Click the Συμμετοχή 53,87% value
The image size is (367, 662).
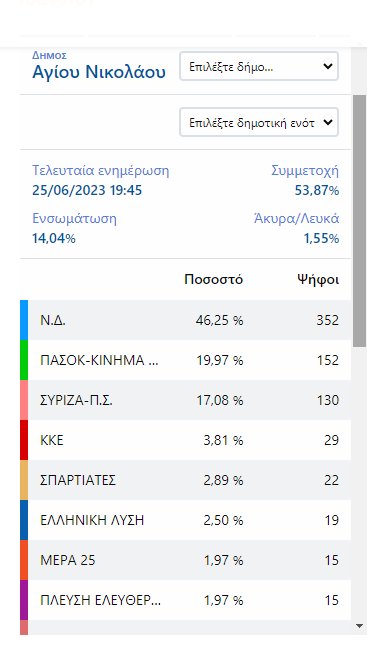point(317,190)
